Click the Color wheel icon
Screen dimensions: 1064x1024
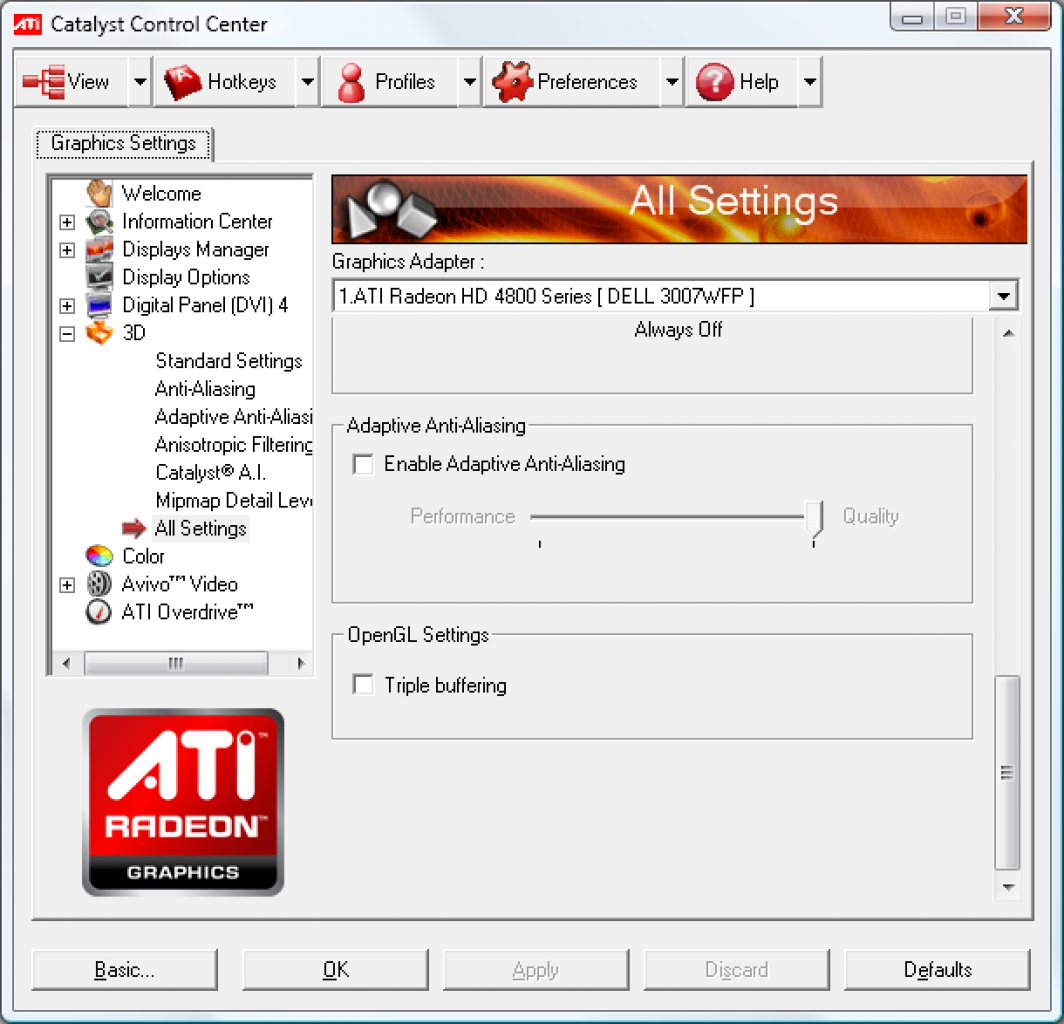click(x=99, y=556)
